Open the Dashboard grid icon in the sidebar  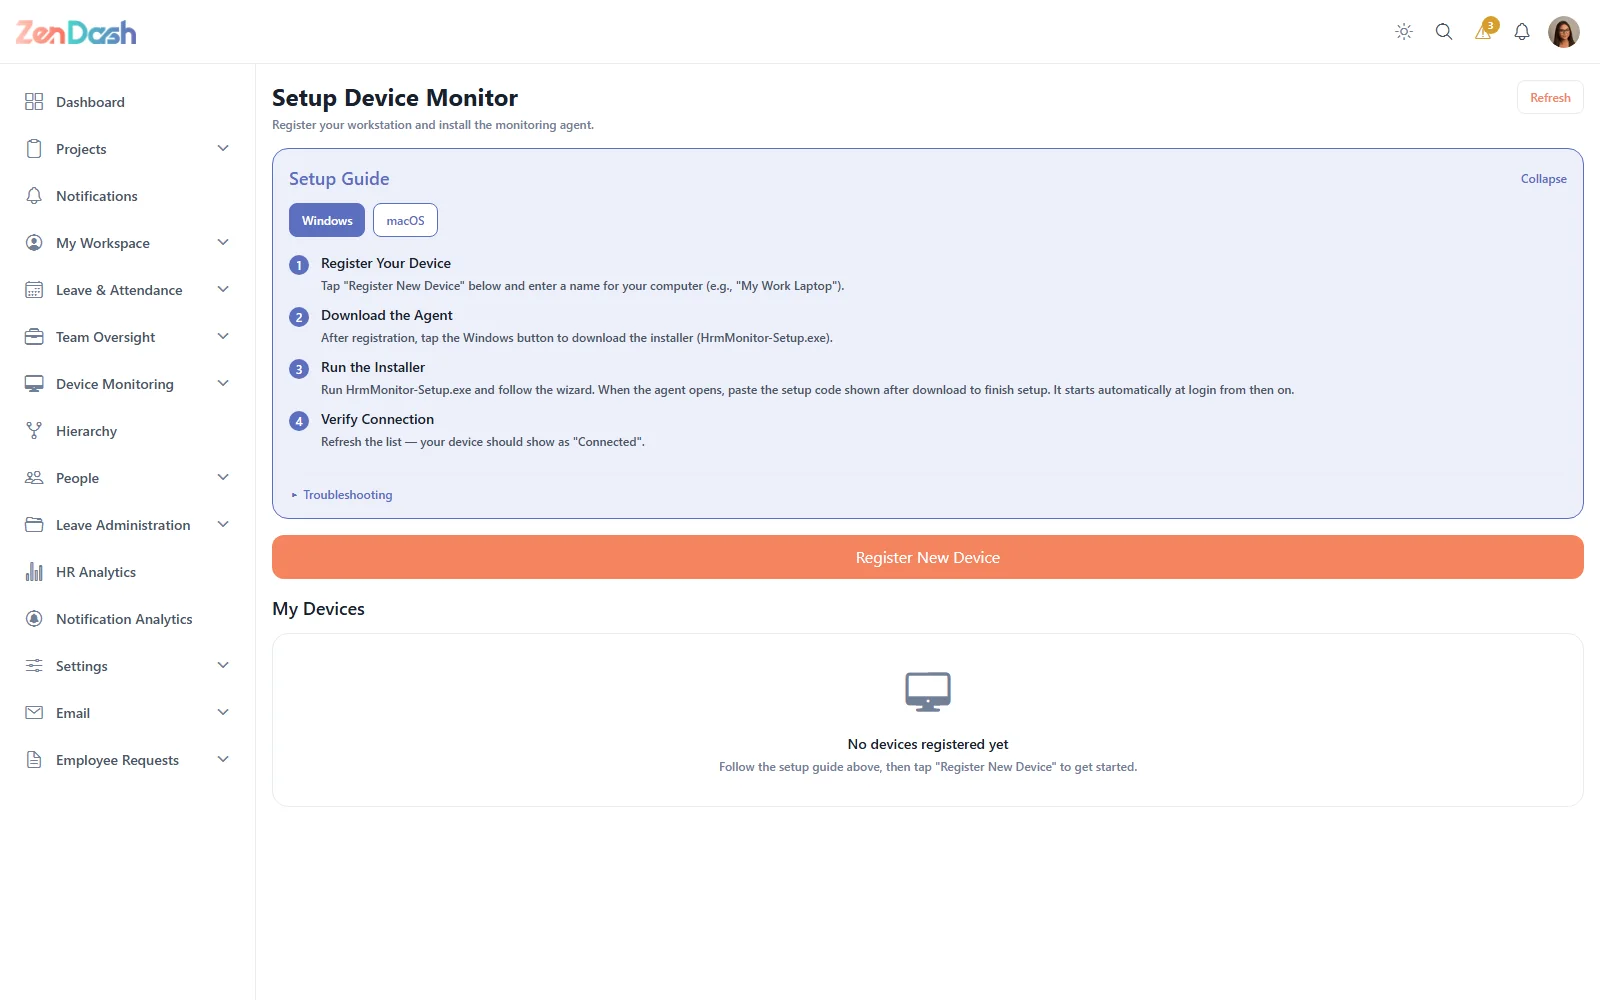coord(34,102)
